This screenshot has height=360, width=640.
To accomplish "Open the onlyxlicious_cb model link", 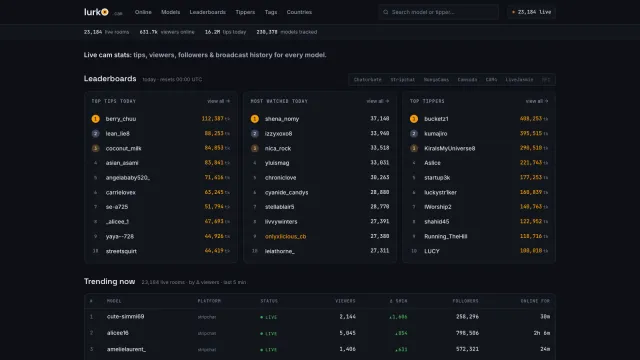I will click(x=285, y=236).
